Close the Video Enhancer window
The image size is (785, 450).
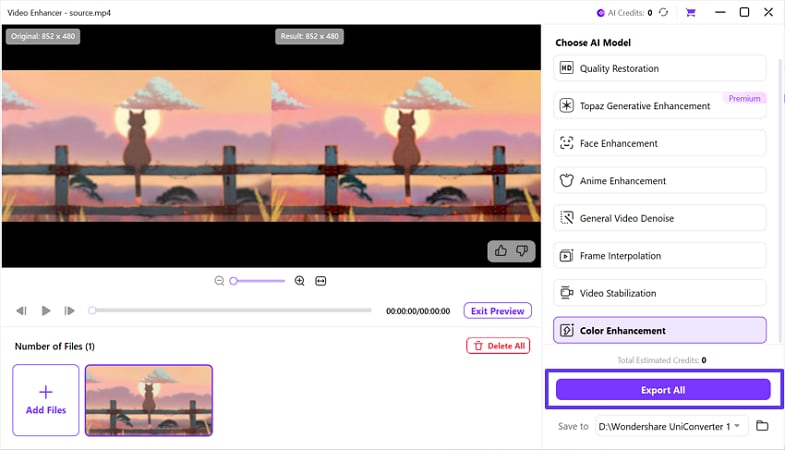(x=768, y=12)
